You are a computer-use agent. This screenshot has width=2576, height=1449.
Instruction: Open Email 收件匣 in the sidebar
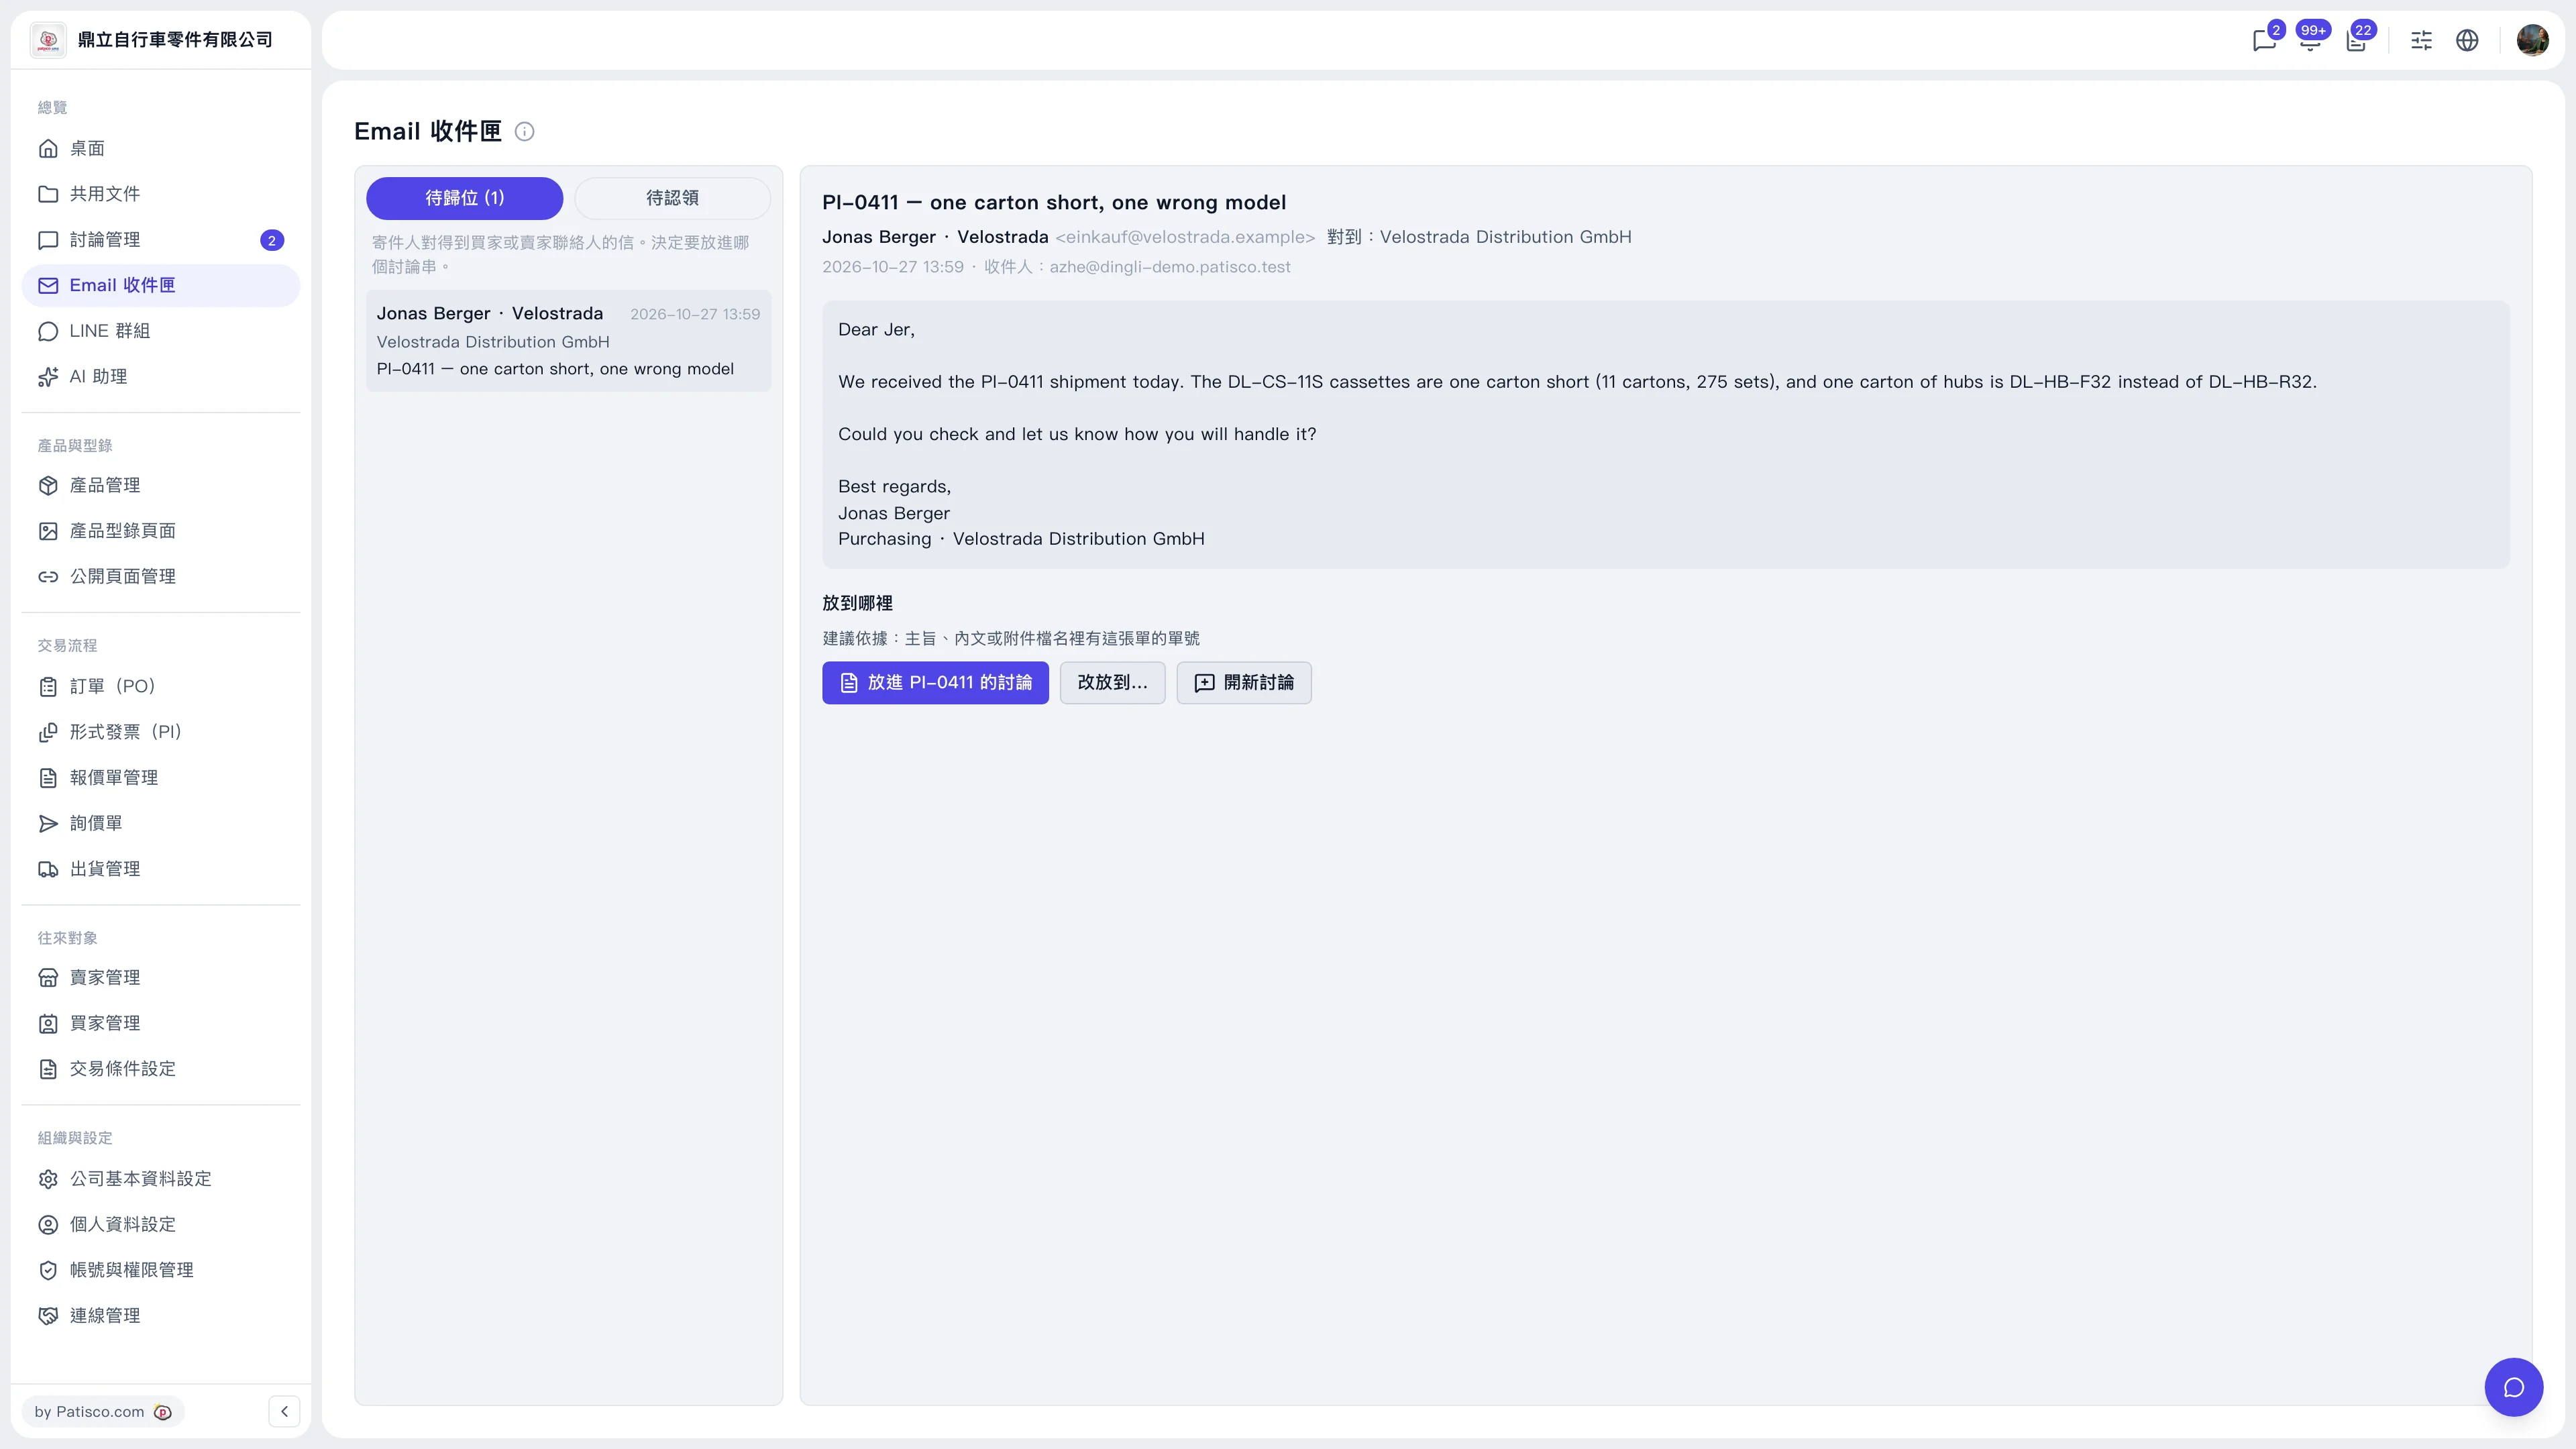[161, 285]
